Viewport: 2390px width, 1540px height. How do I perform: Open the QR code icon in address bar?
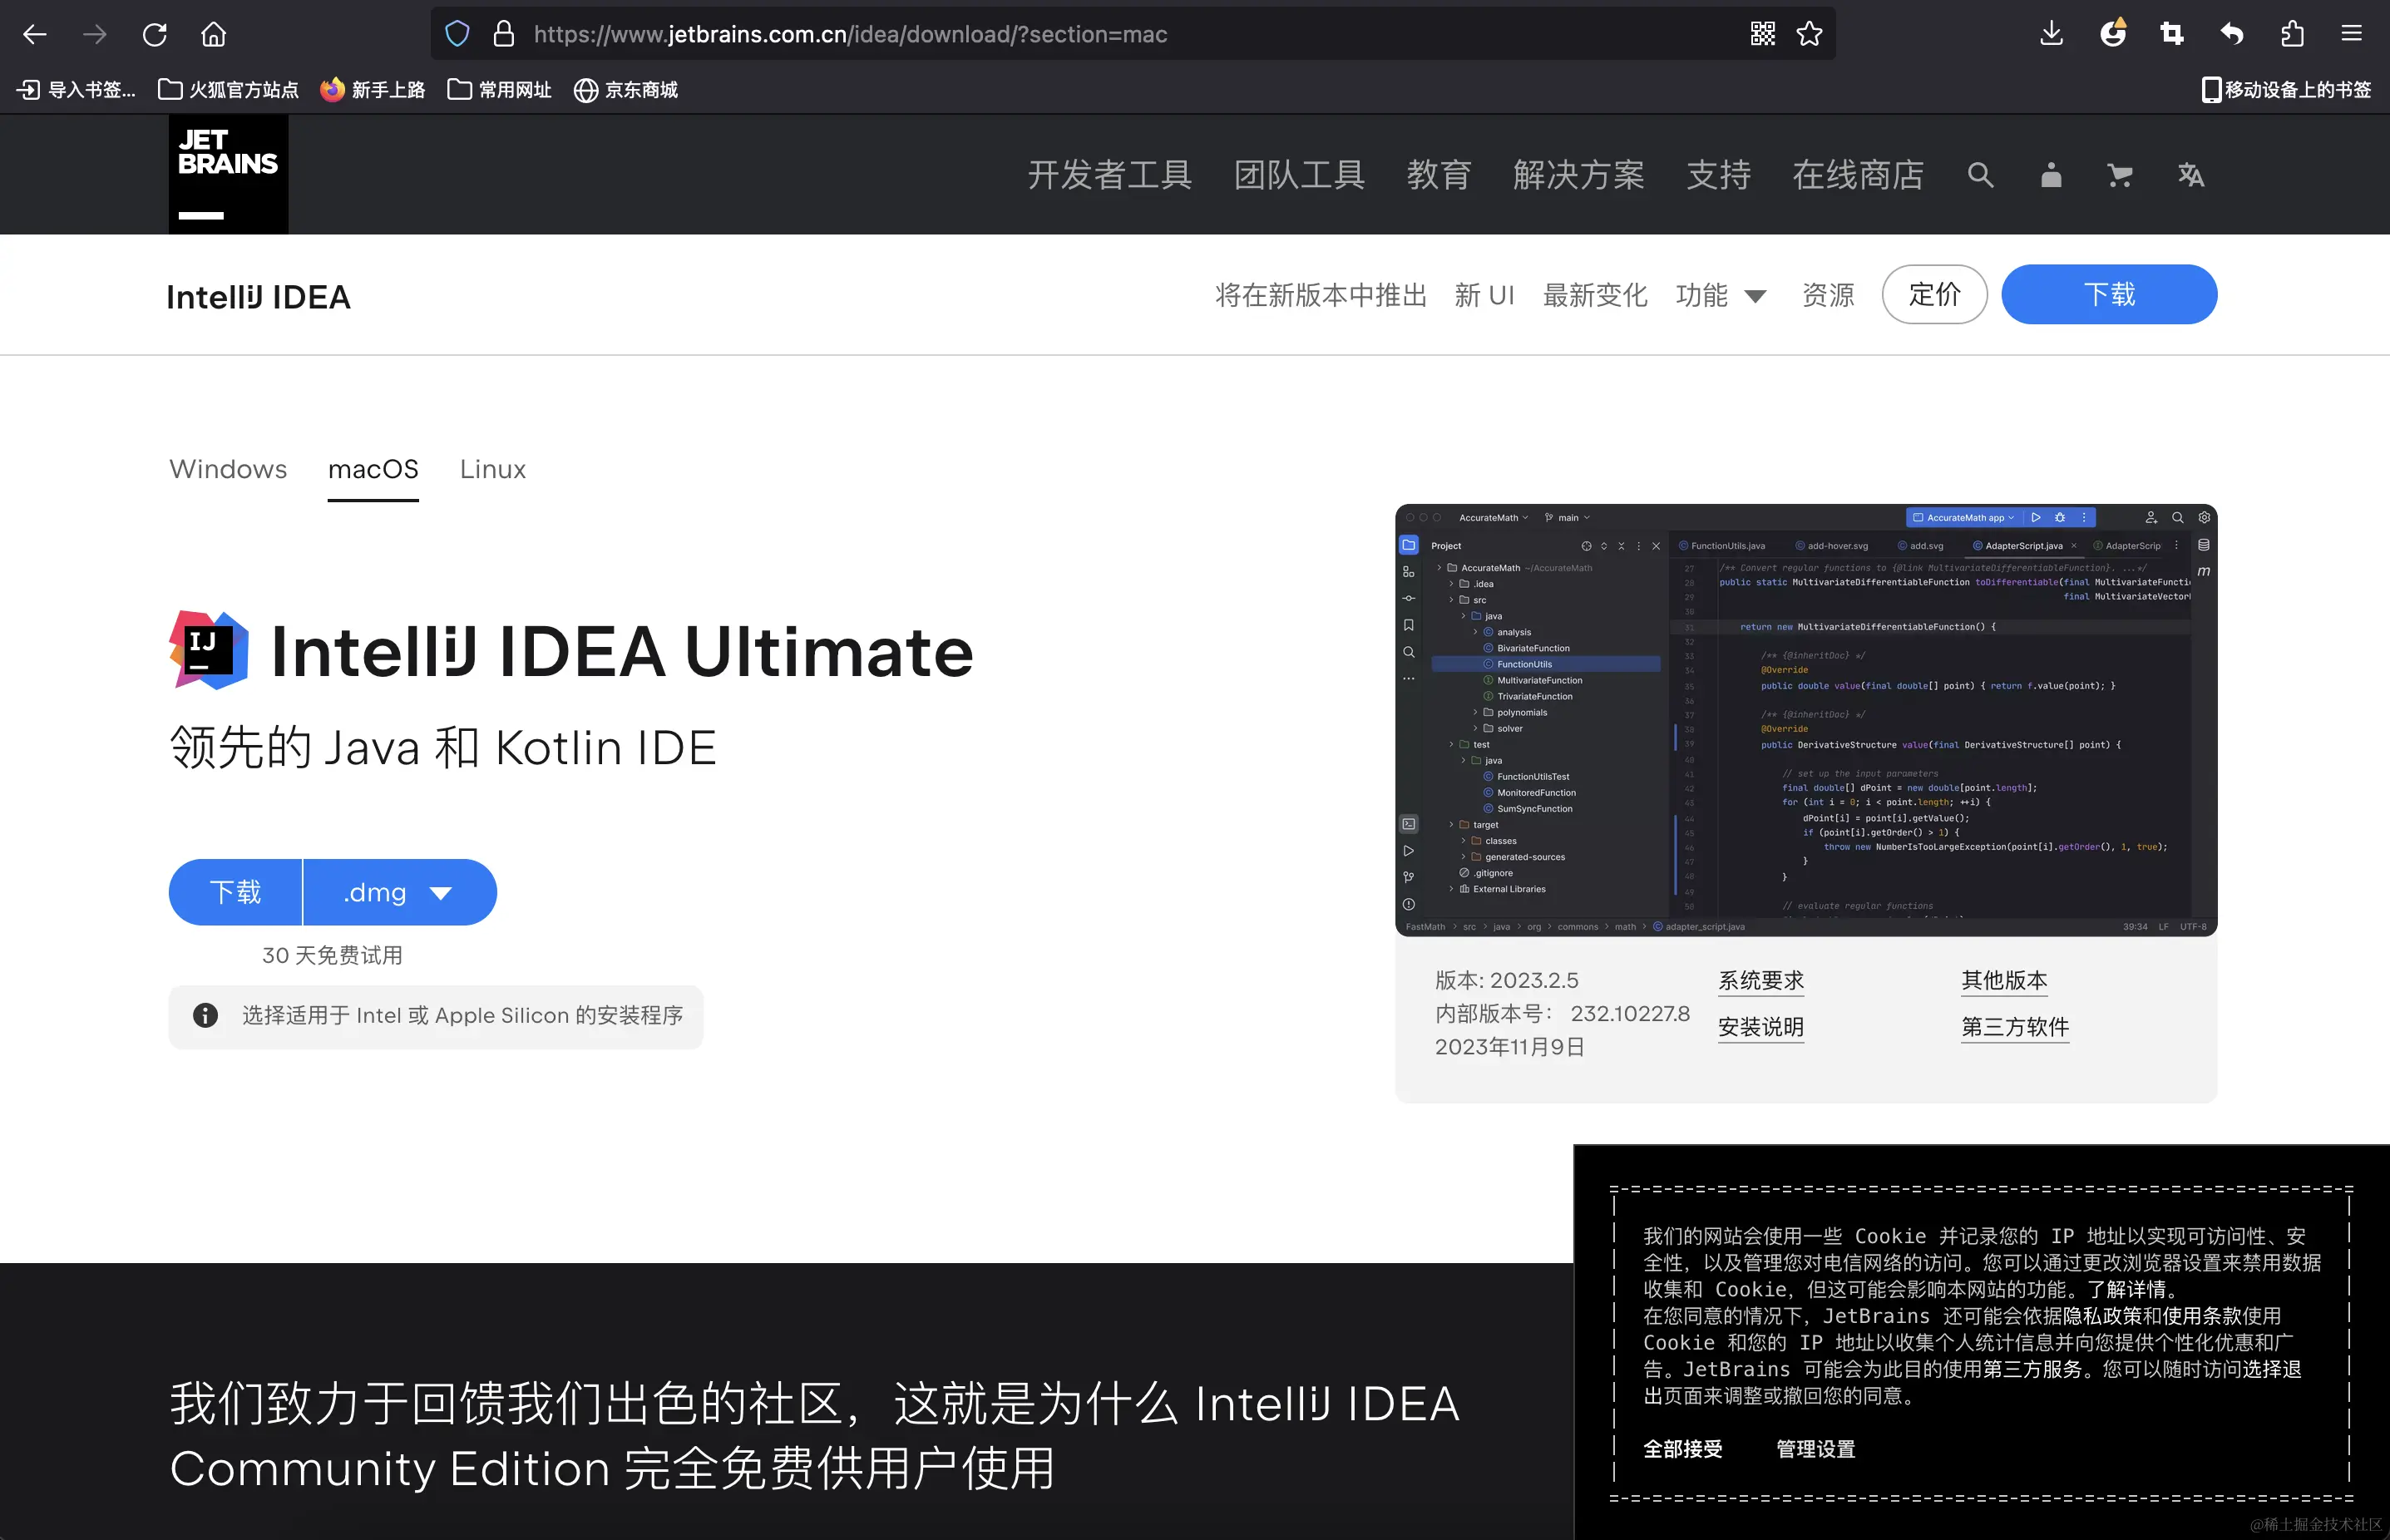[x=1763, y=34]
